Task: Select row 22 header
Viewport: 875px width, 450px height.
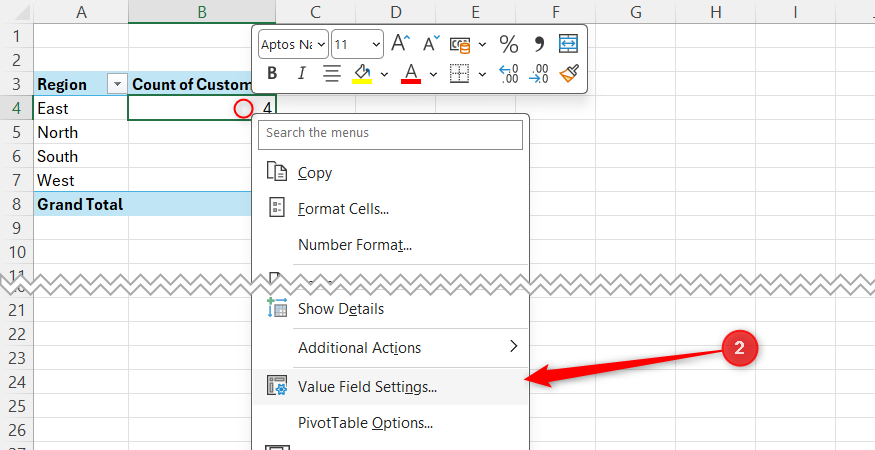Action: (17, 334)
